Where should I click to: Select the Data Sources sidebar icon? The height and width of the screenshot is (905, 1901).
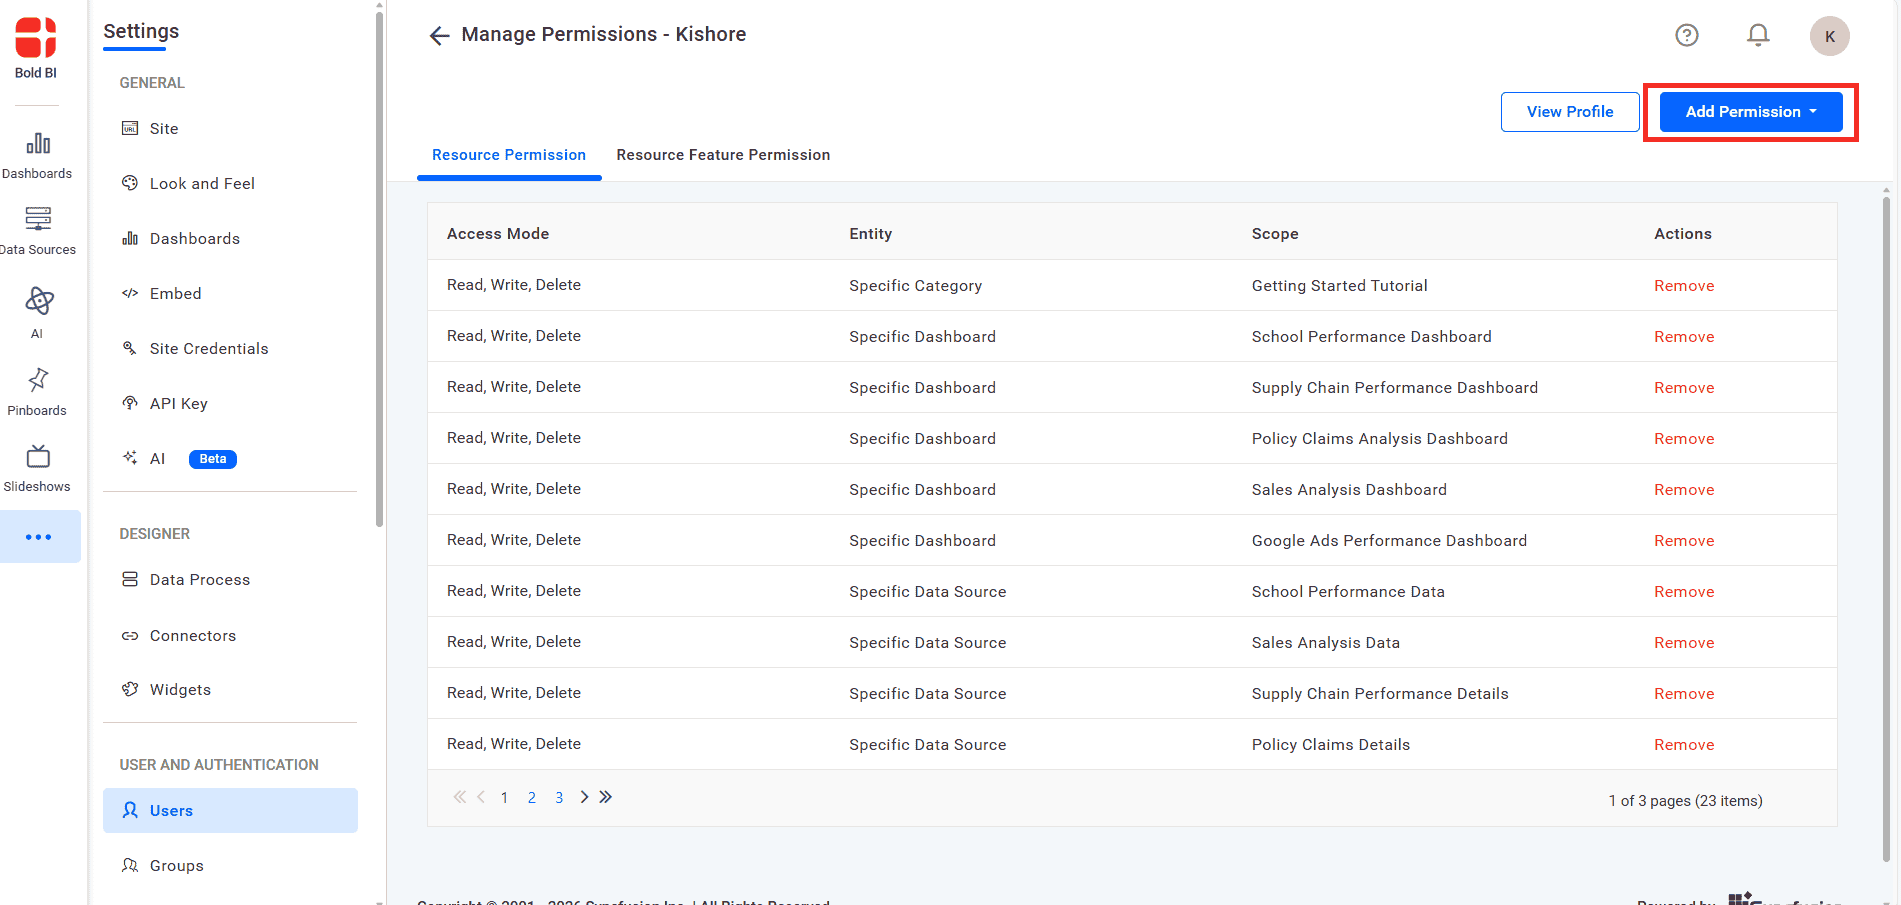[x=37, y=228]
